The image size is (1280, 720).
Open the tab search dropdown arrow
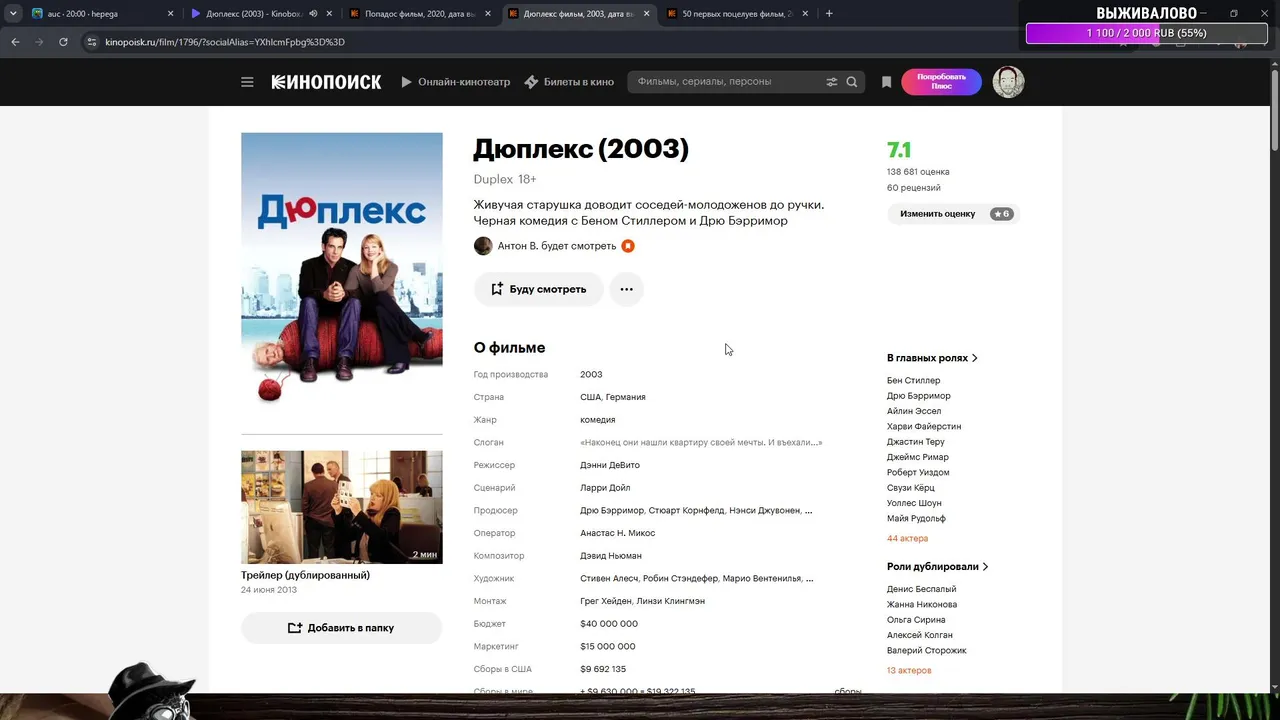tap(13, 14)
